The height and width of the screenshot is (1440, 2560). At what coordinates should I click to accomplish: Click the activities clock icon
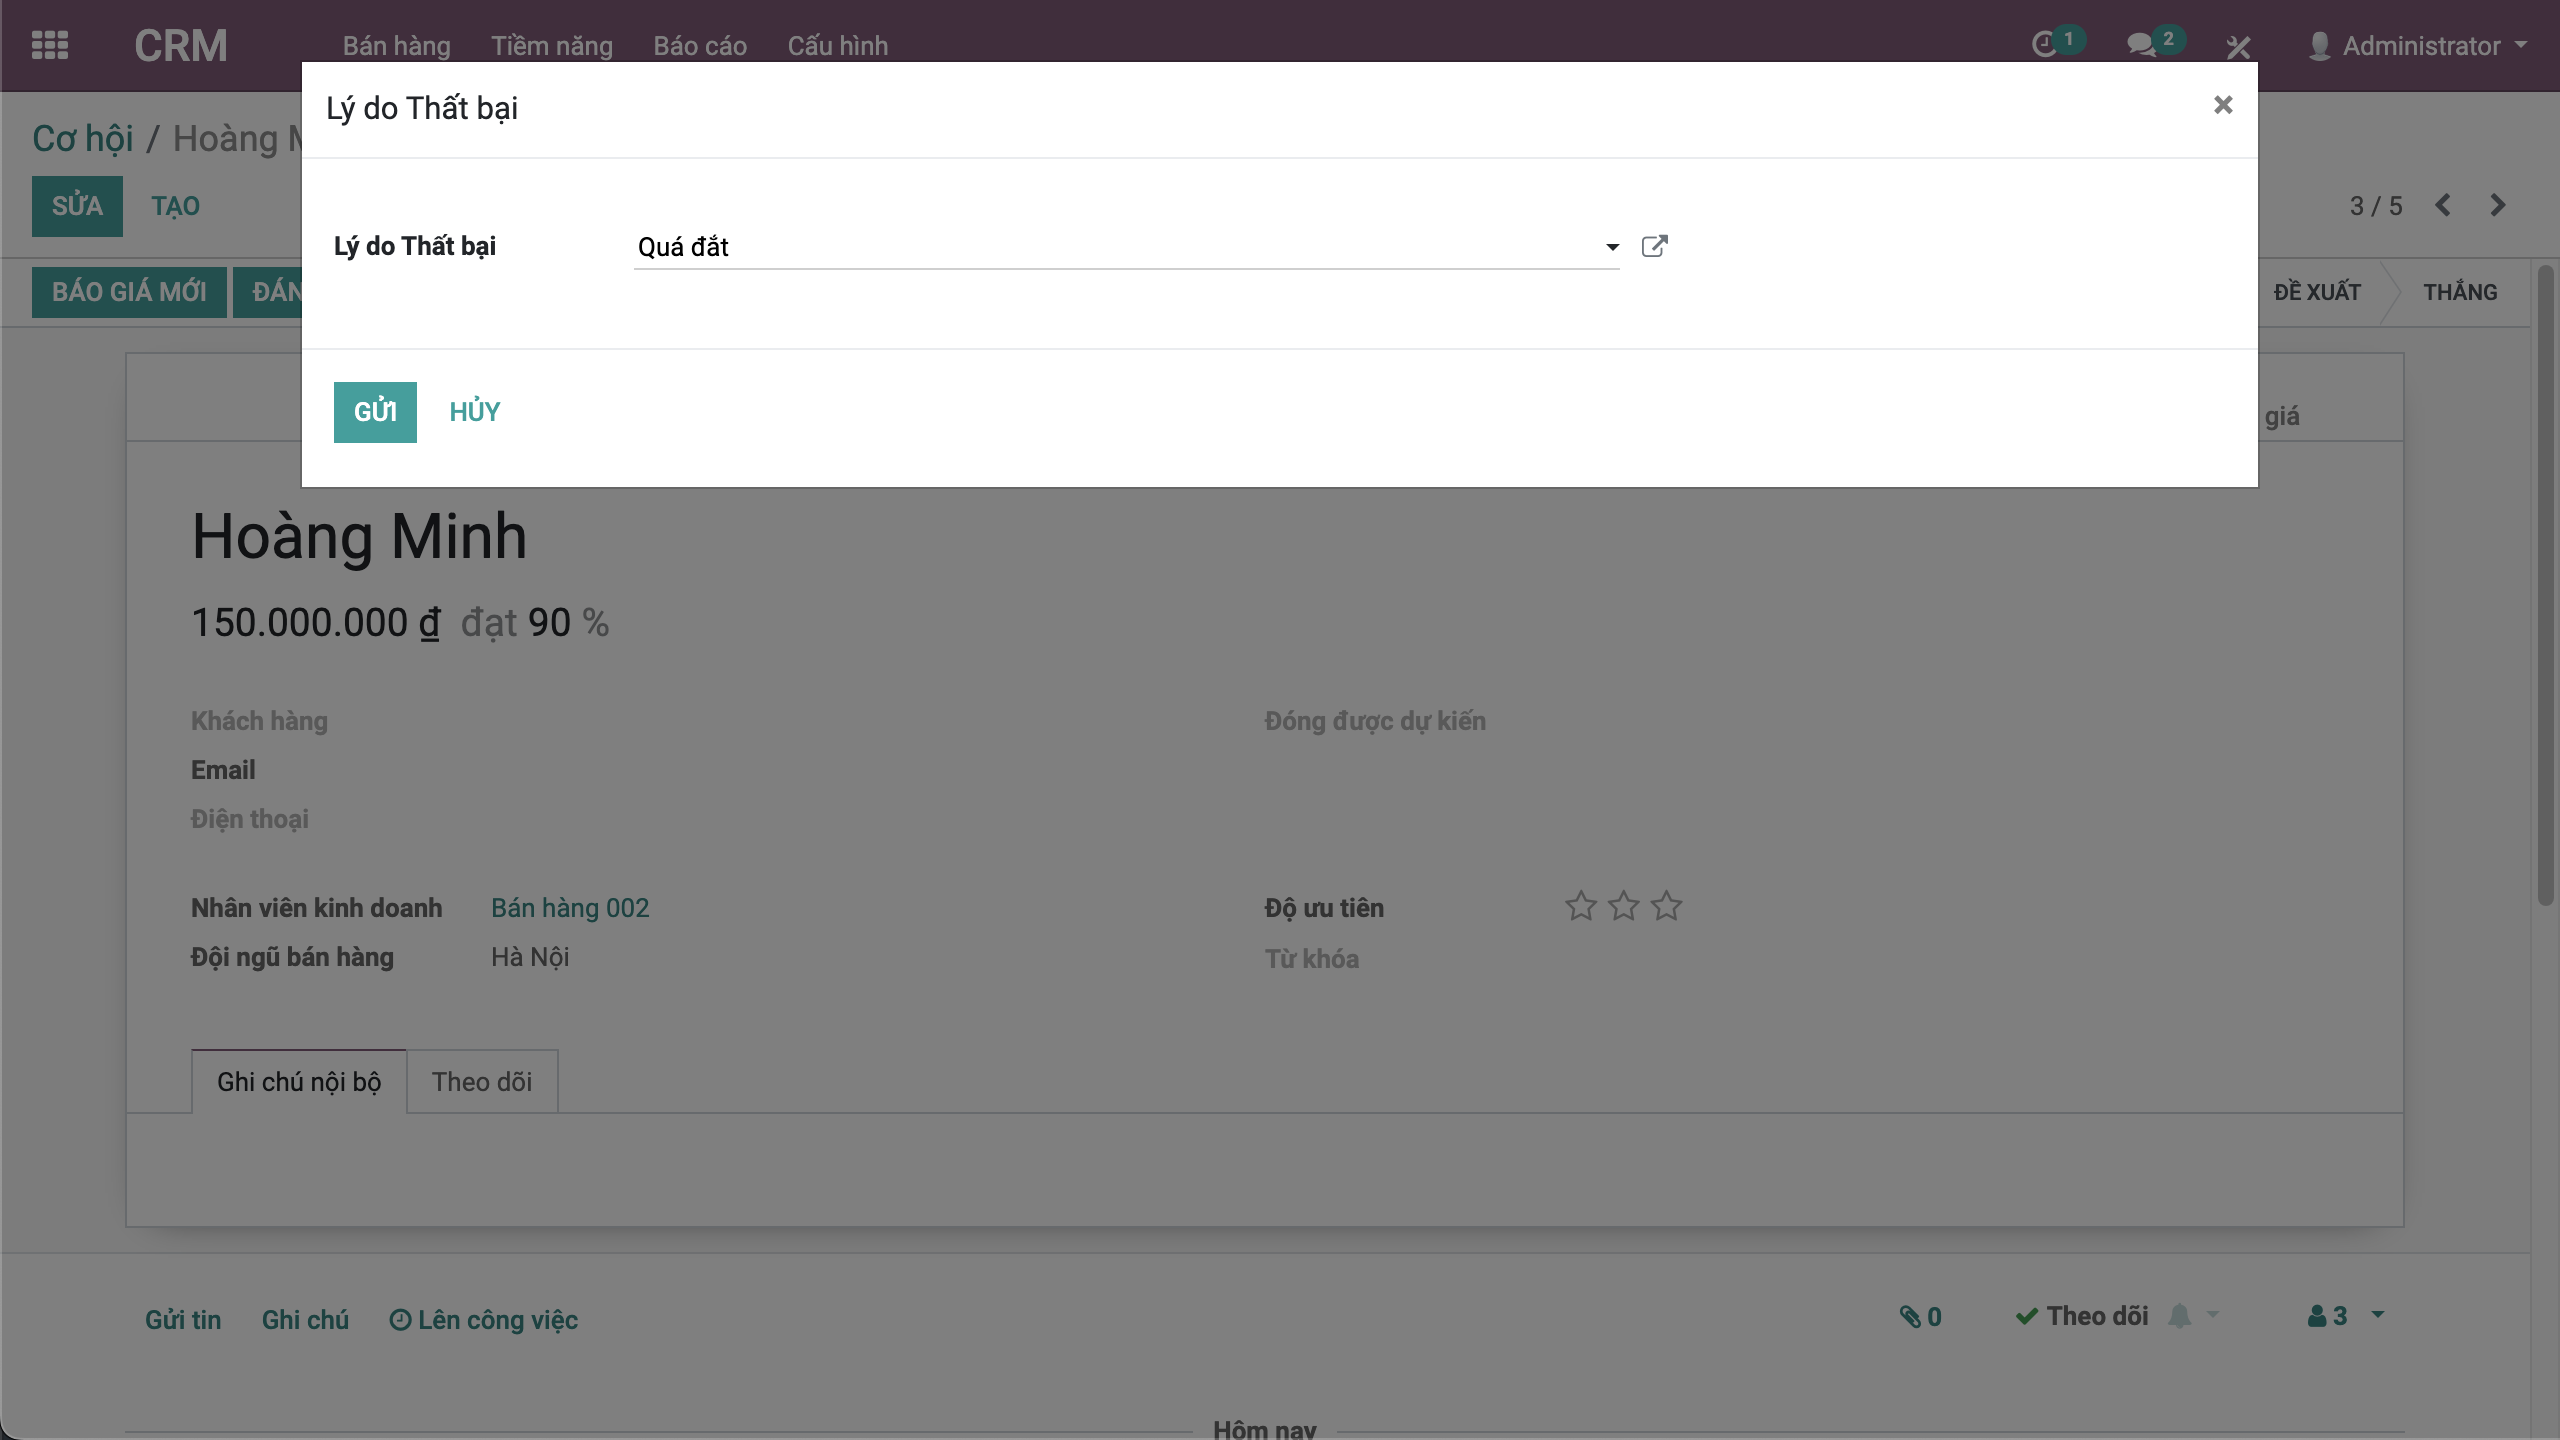coord(2045,45)
